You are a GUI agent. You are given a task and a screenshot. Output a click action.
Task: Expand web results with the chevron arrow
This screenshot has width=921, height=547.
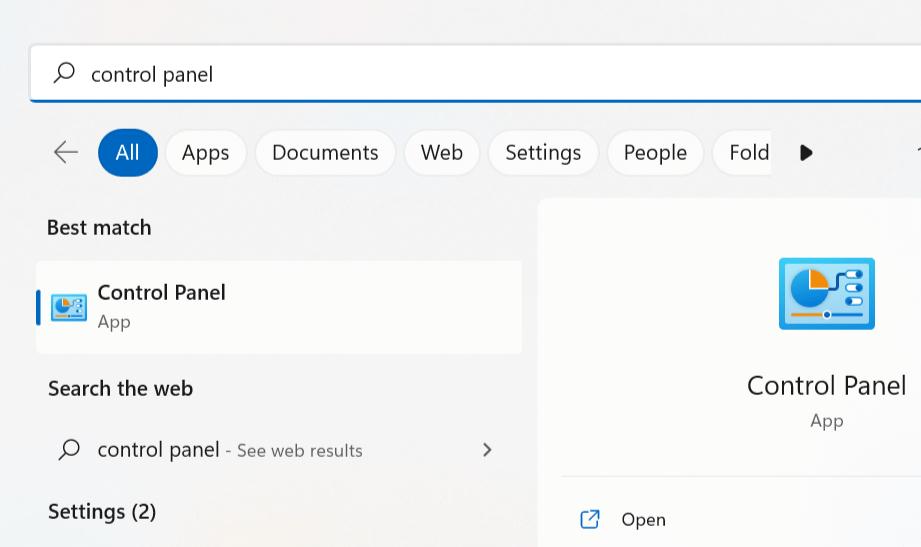click(487, 450)
